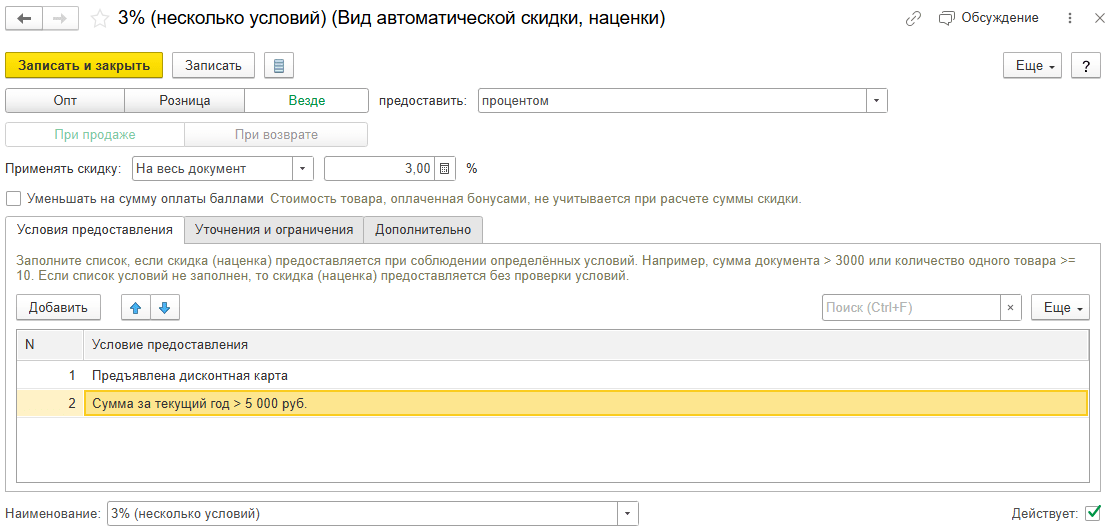
Task: Click the search field 'Поиск (Ctrl+F)'
Action: pyautogui.click(x=910, y=308)
